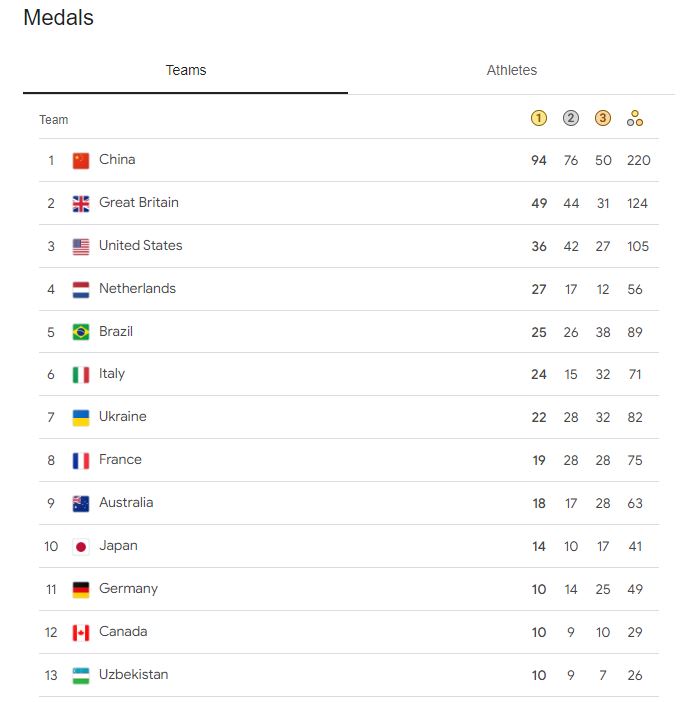This screenshot has height=702, width=690.
Task: Click China's total medal count 220
Action: click(639, 160)
